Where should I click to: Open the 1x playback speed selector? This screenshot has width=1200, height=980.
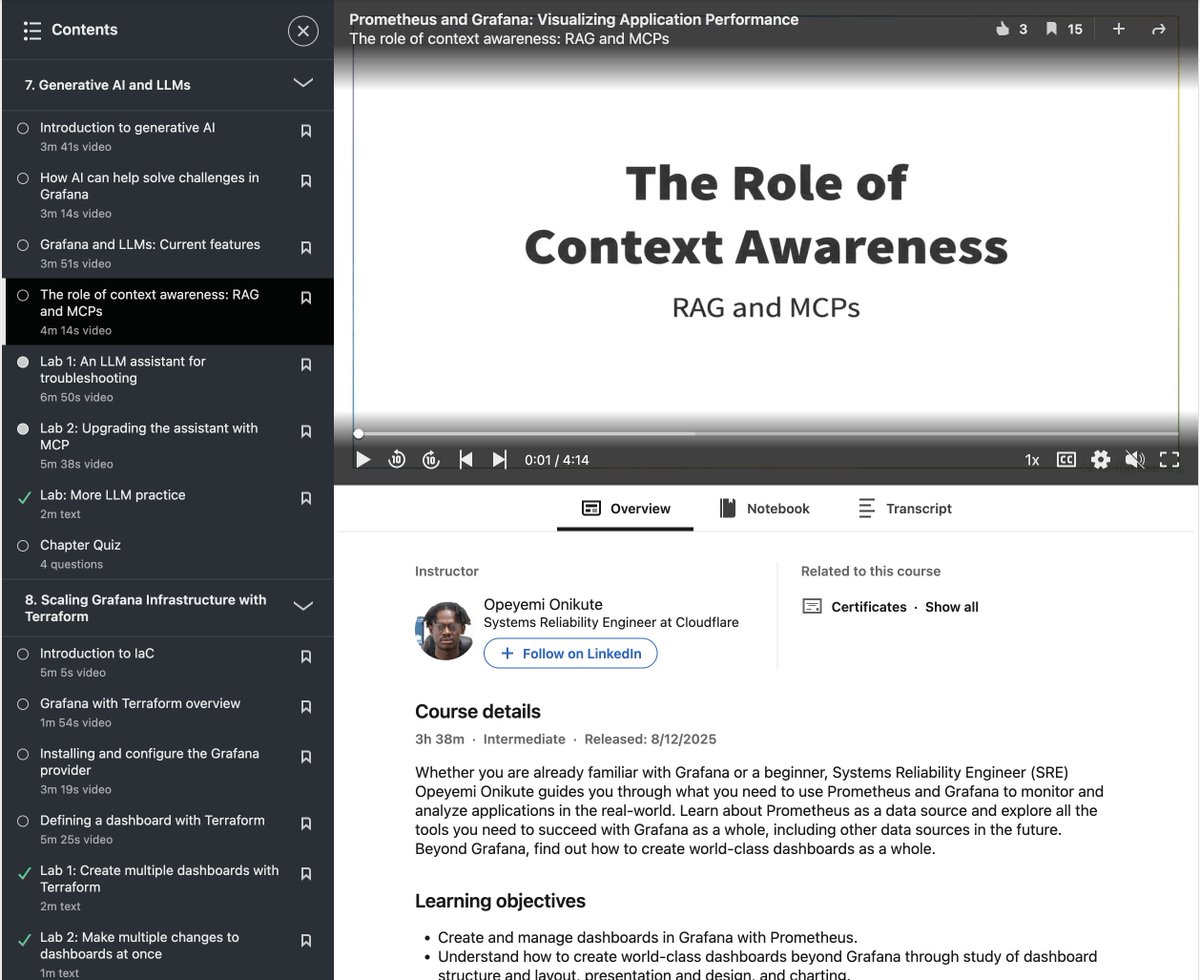[x=1031, y=459]
